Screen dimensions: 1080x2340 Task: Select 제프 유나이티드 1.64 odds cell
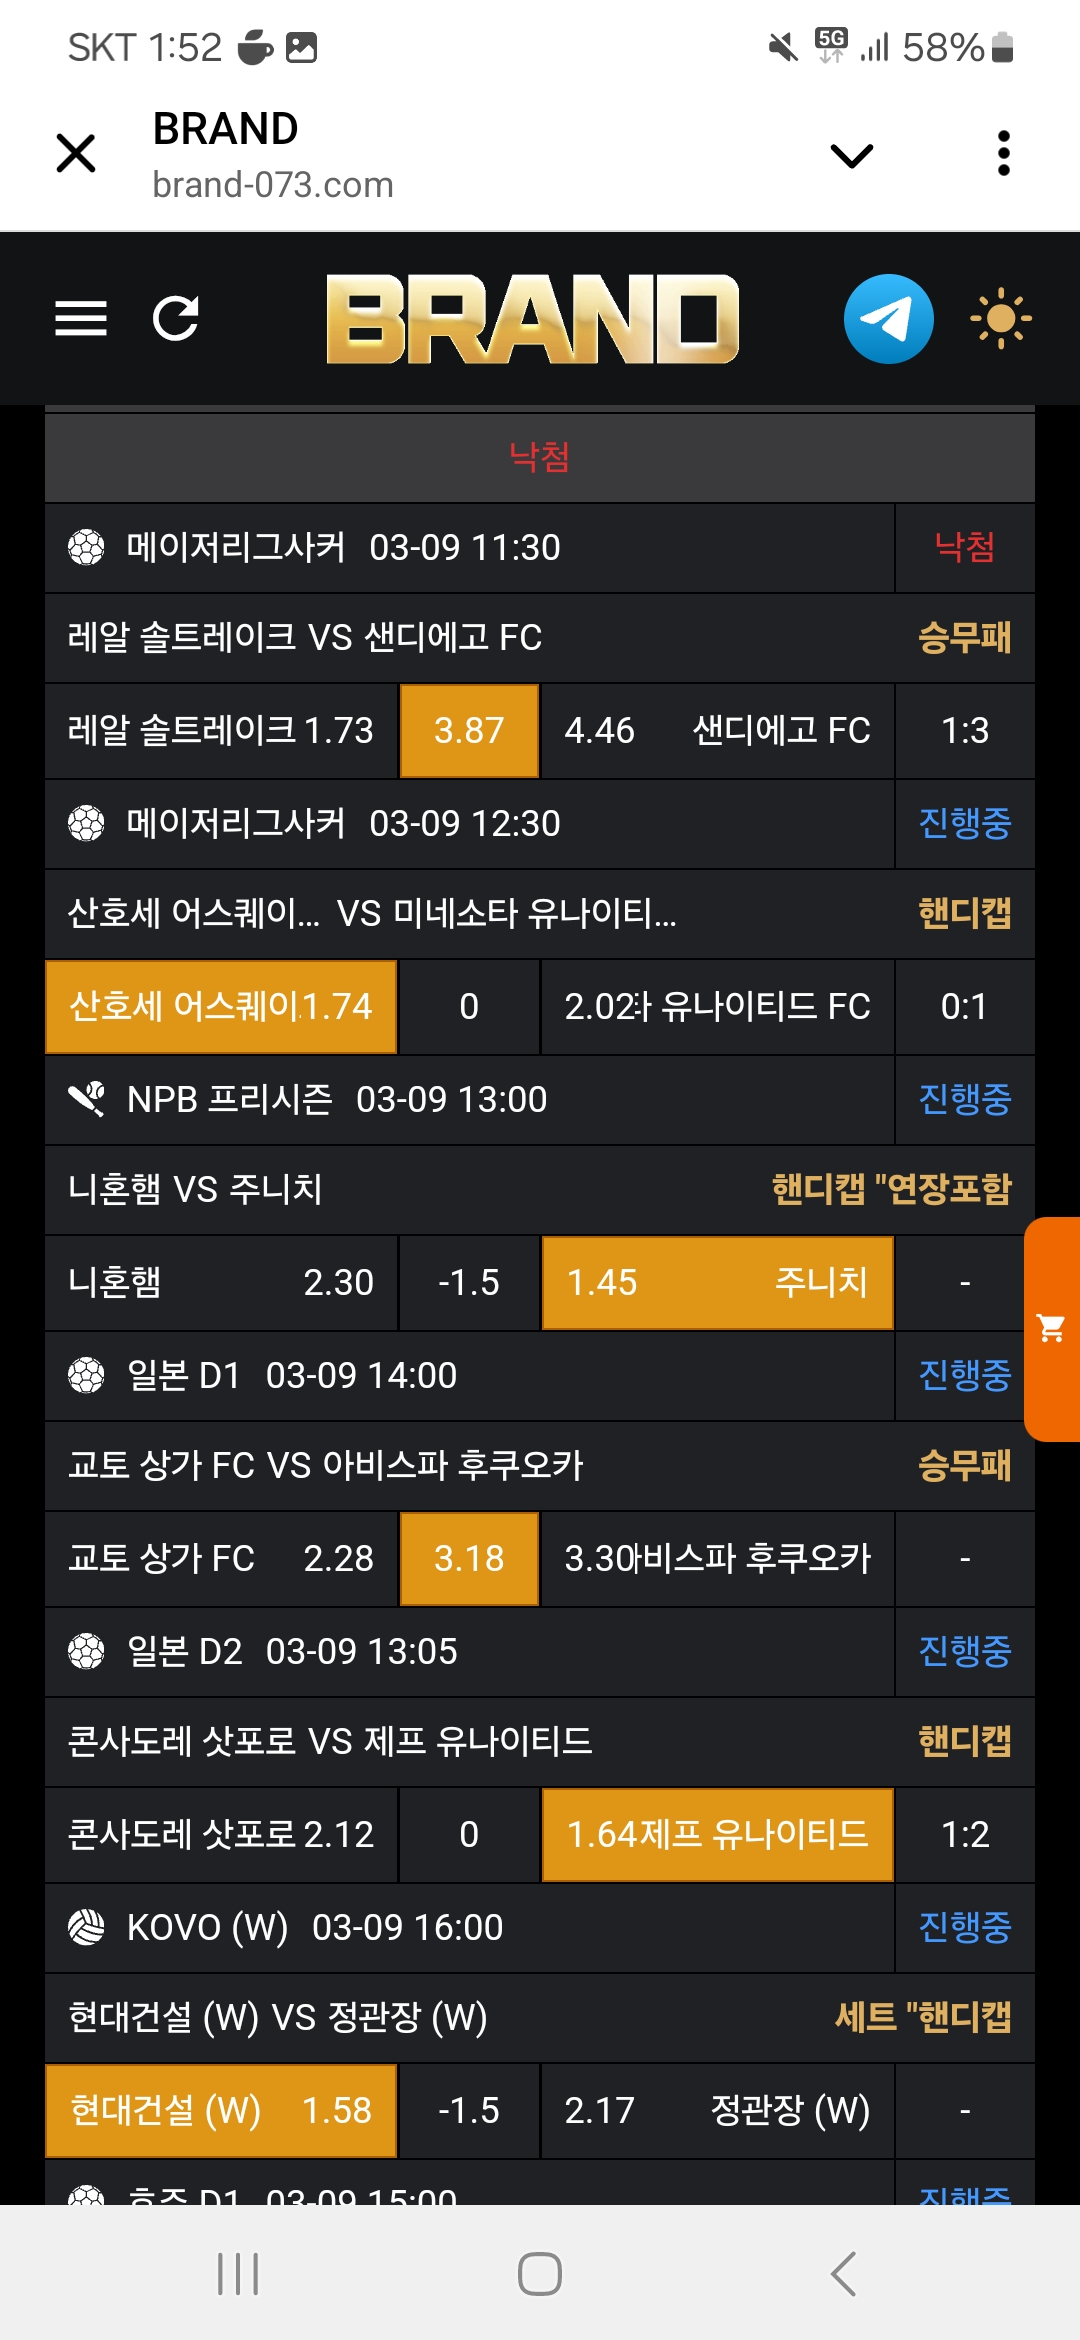pos(717,1835)
